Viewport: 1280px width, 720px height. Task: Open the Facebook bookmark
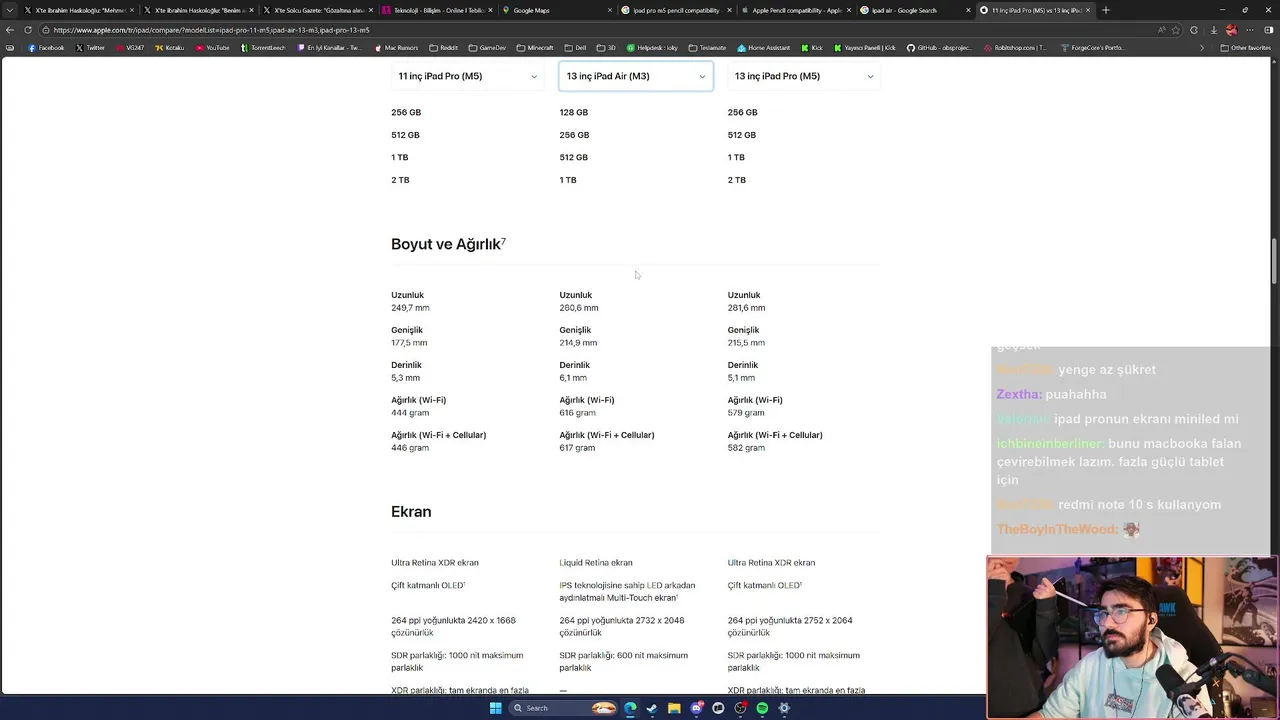point(46,47)
